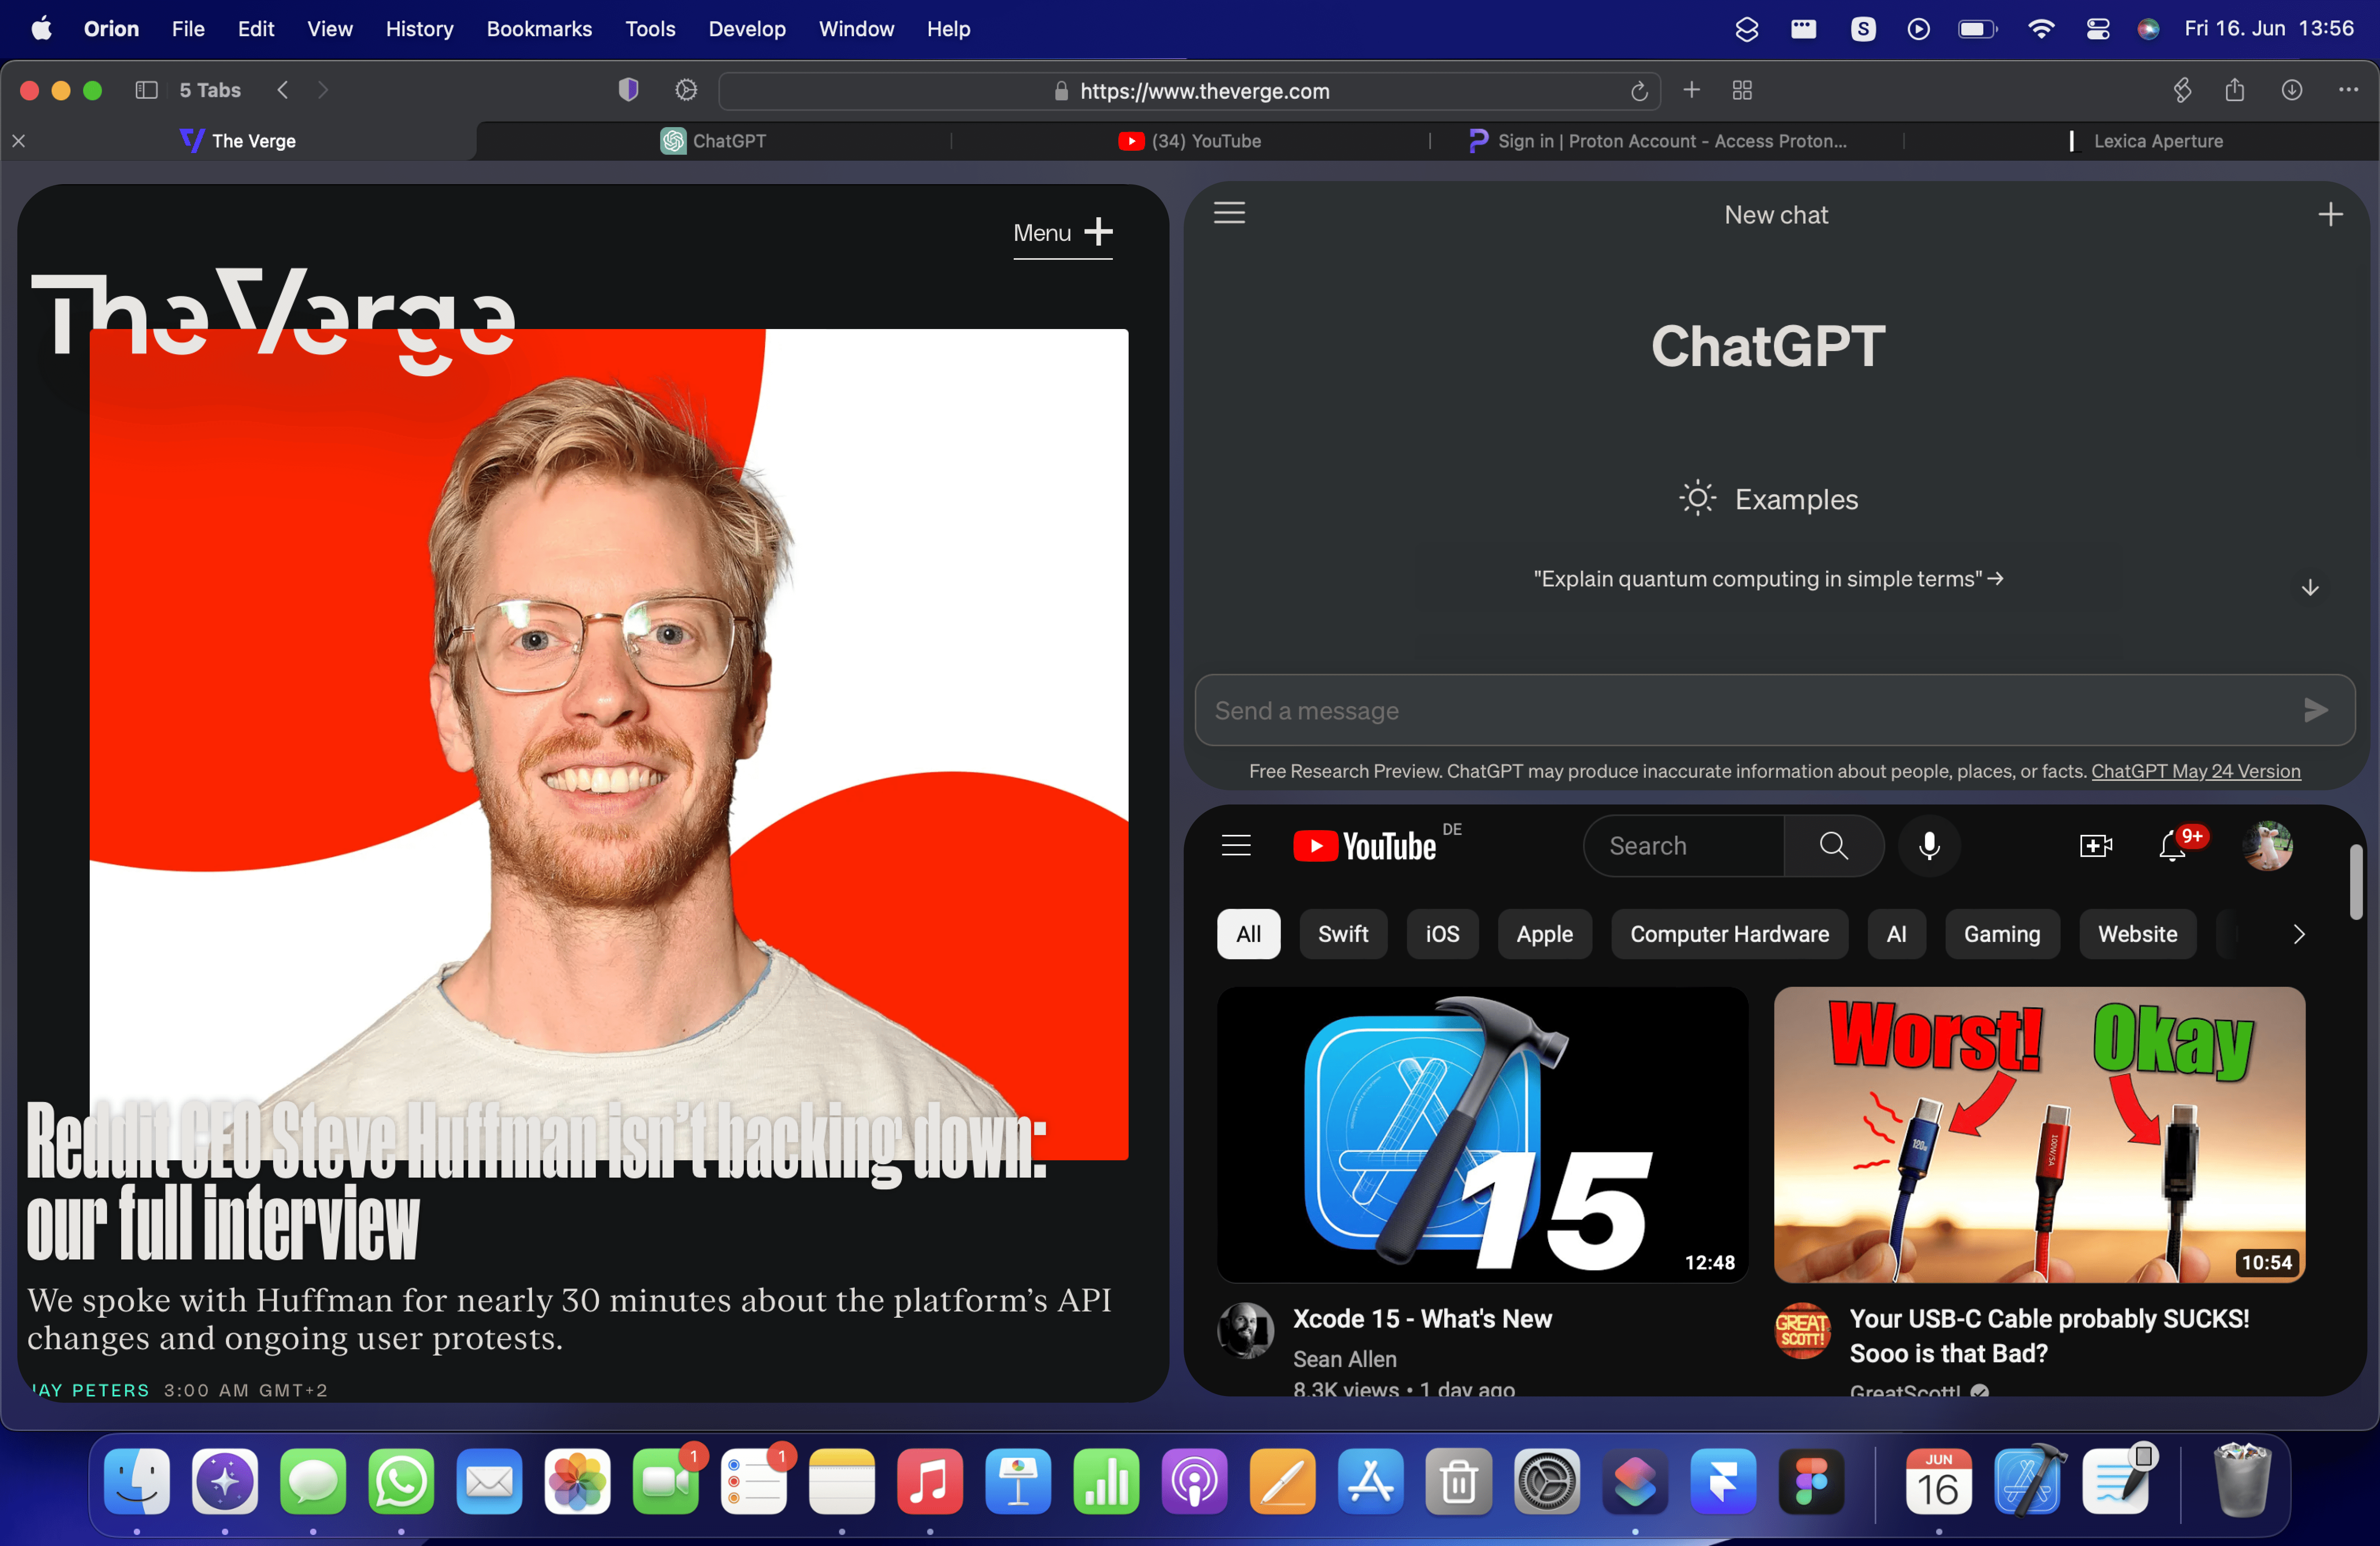Open the YouTube create video button
This screenshot has width=2380, height=1546.
tap(2095, 846)
